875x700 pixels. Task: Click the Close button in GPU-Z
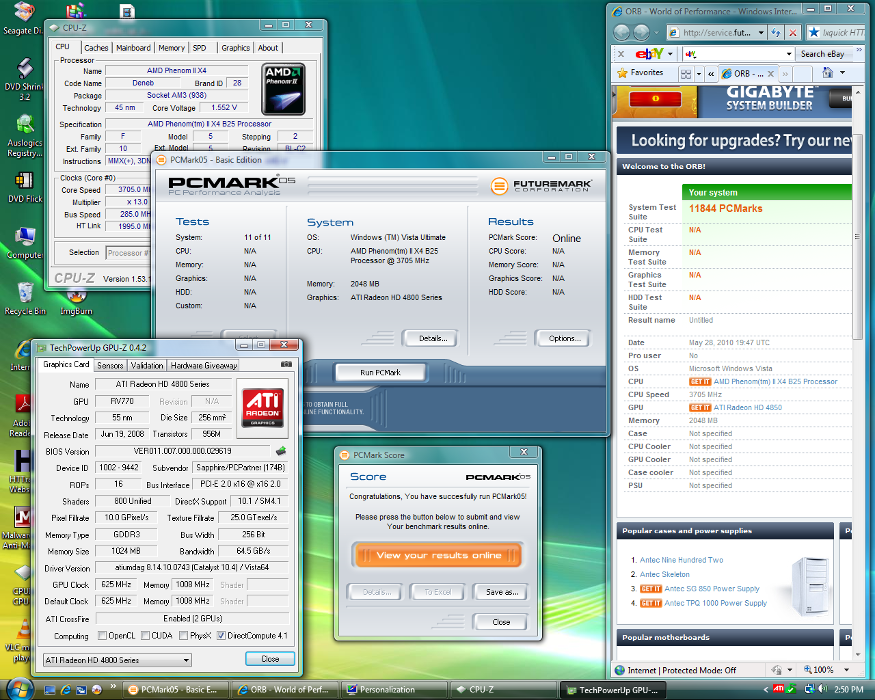click(270, 659)
